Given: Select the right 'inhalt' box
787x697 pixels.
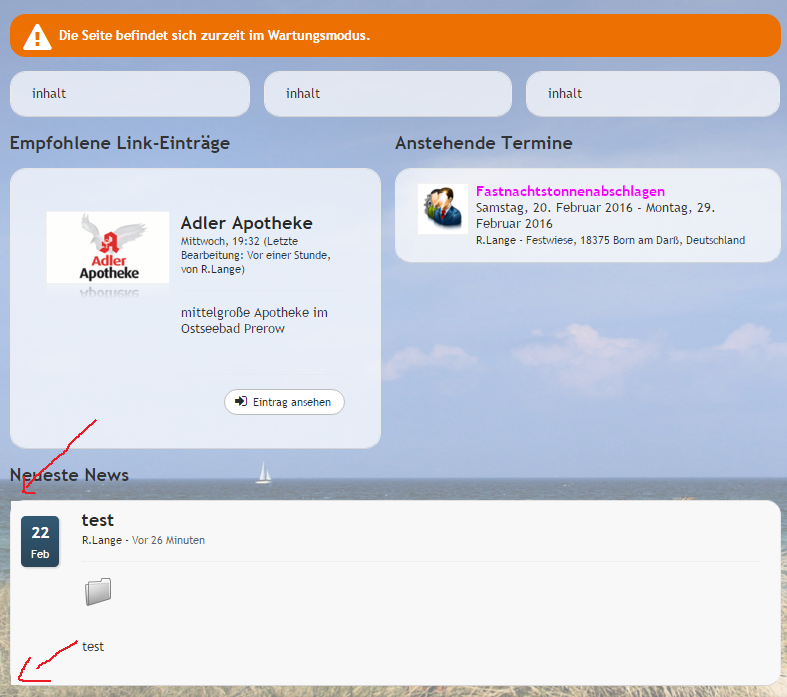Looking at the screenshot, I should click(652, 94).
